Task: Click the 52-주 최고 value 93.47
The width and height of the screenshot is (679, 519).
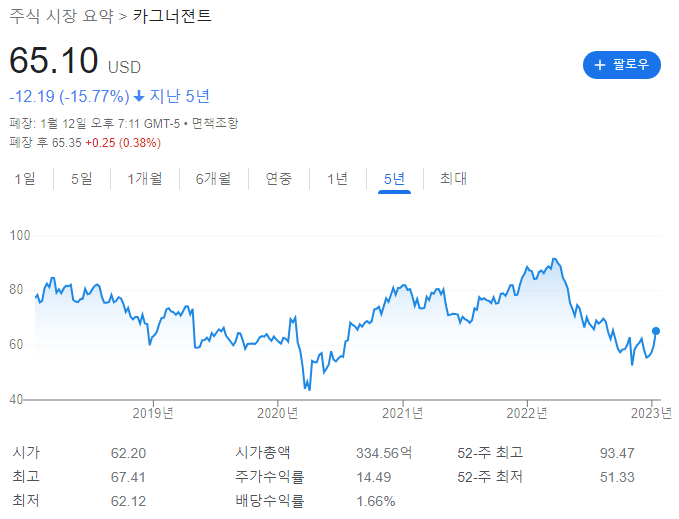Action: point(617,453)
